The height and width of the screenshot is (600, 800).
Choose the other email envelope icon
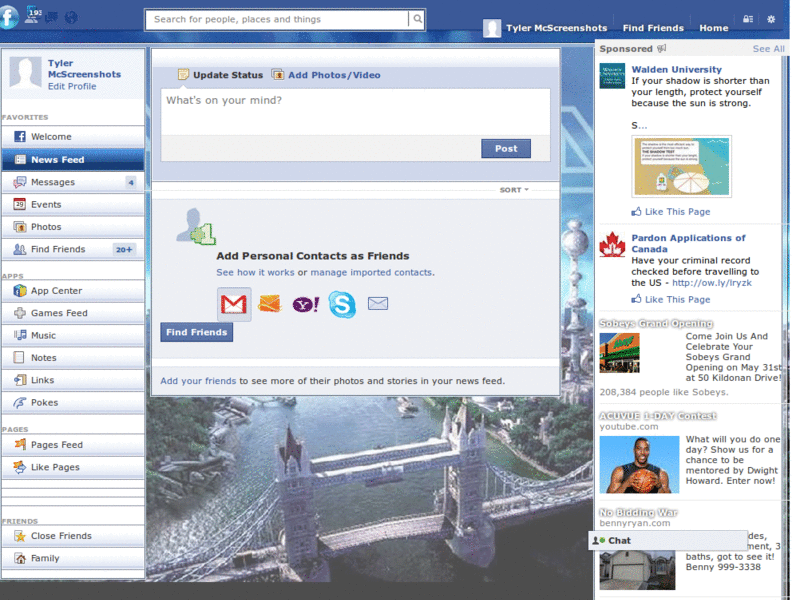(378, 304)
